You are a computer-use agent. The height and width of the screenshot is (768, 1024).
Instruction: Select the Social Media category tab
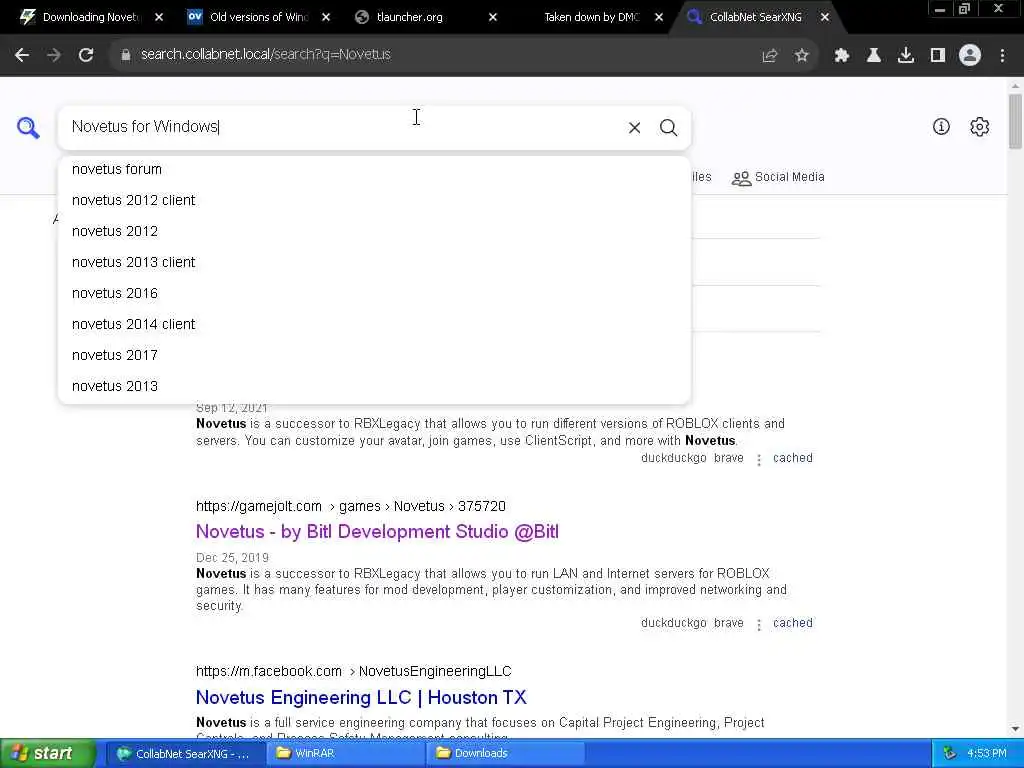click(778, 177)
